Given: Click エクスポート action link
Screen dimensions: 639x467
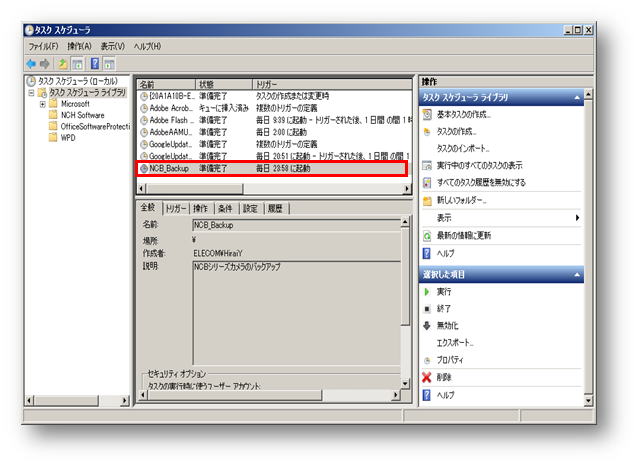Looking at the screenshot, I should pyautogui.click(x=455, y=343).
